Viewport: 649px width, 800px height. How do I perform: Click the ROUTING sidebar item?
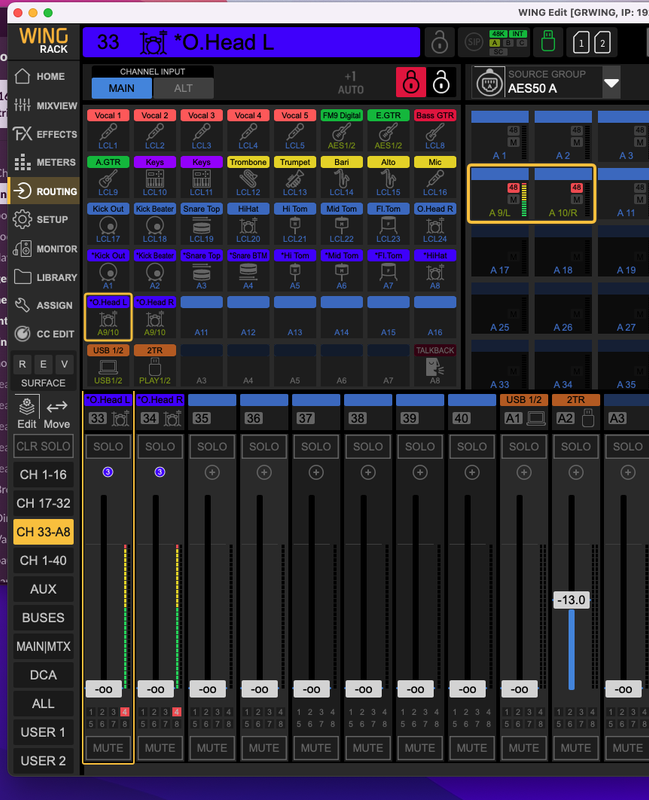[x=45, y=191]
